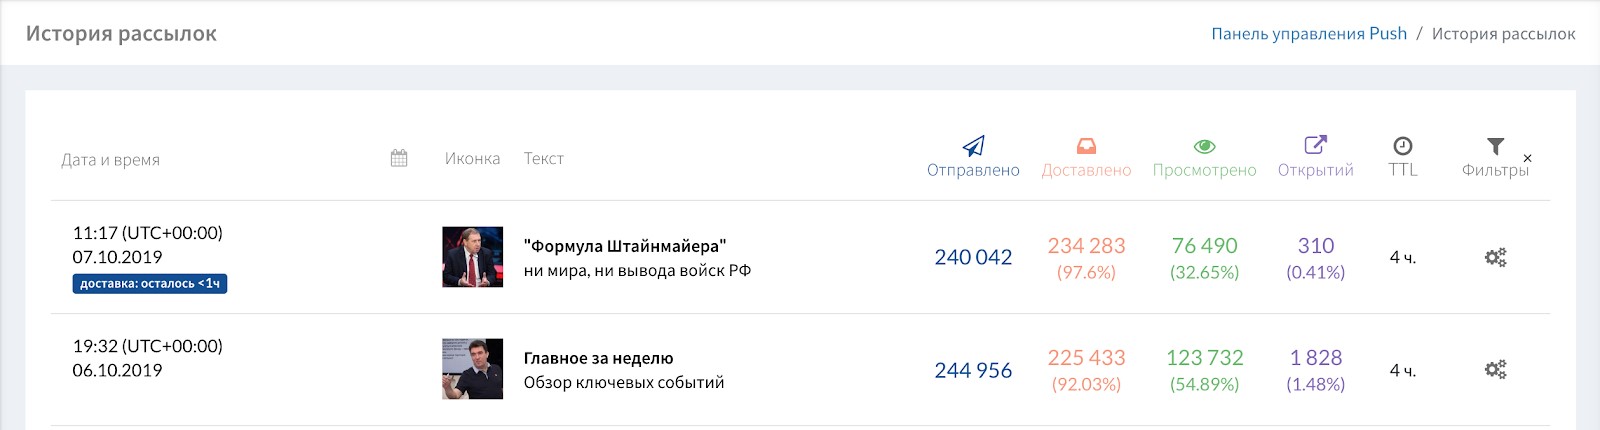Open the Фильтры funnel icon

pos(1495,146)
